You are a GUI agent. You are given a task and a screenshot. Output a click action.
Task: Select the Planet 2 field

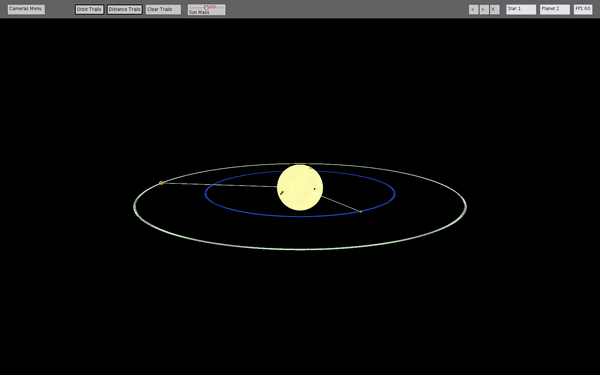pyautogui.click(x=555, y=10)
